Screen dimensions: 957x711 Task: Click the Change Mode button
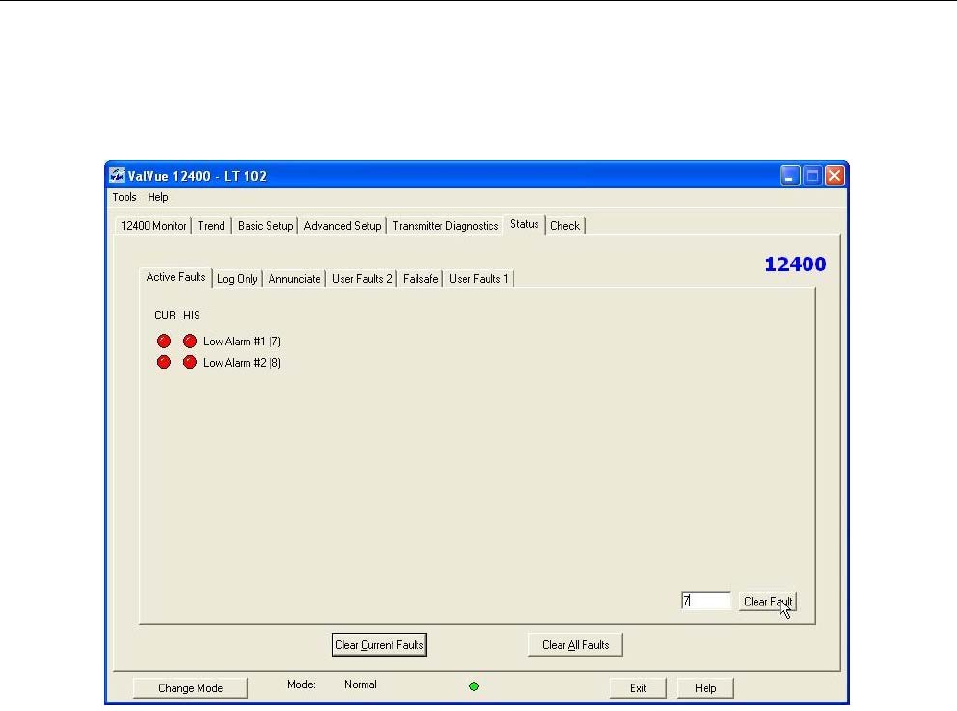[x=190, y=688]
